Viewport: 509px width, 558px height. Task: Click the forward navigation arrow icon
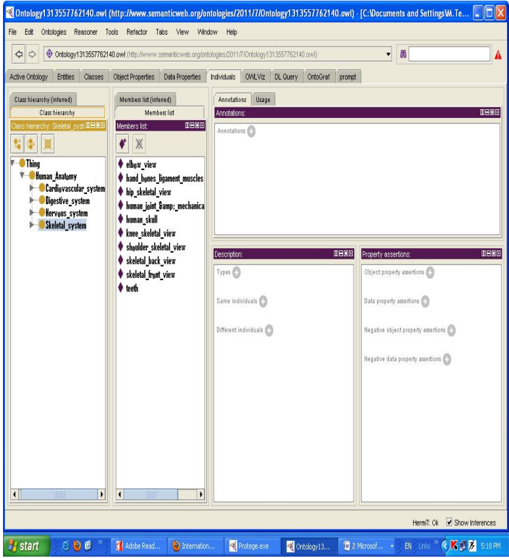click(x=32, y=54)
